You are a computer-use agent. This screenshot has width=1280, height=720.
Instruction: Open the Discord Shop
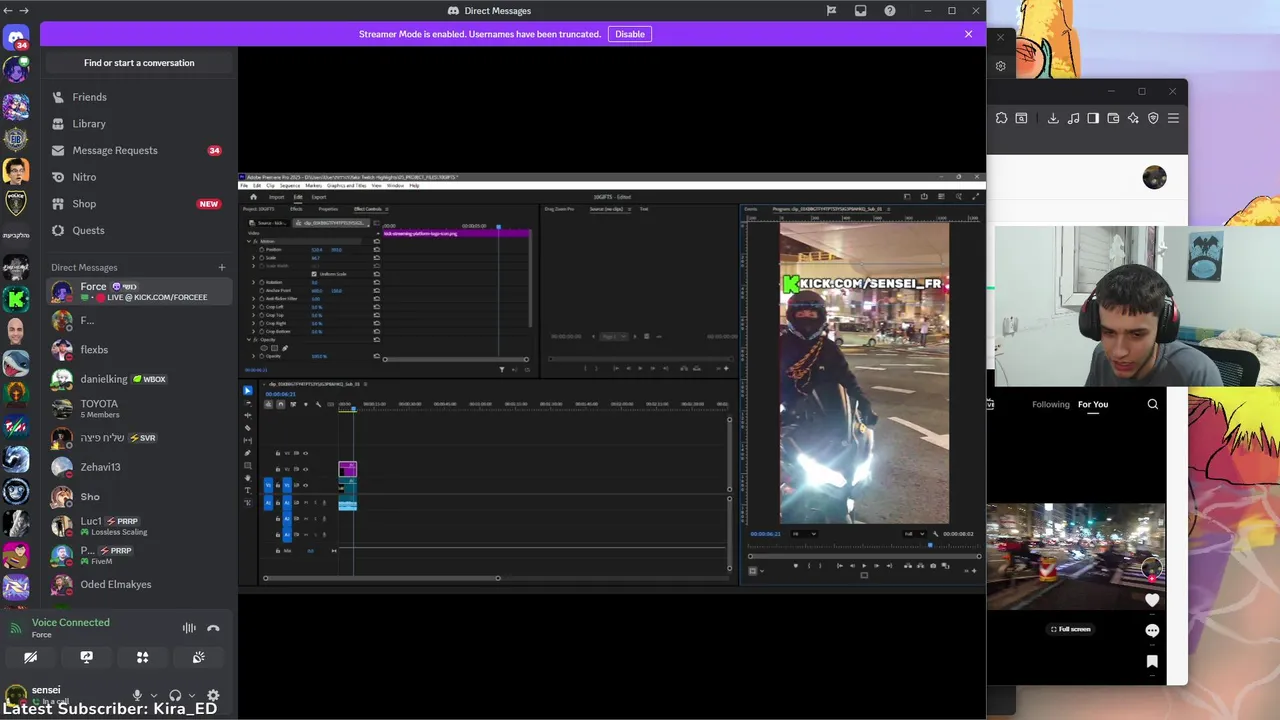coord(139,204)
